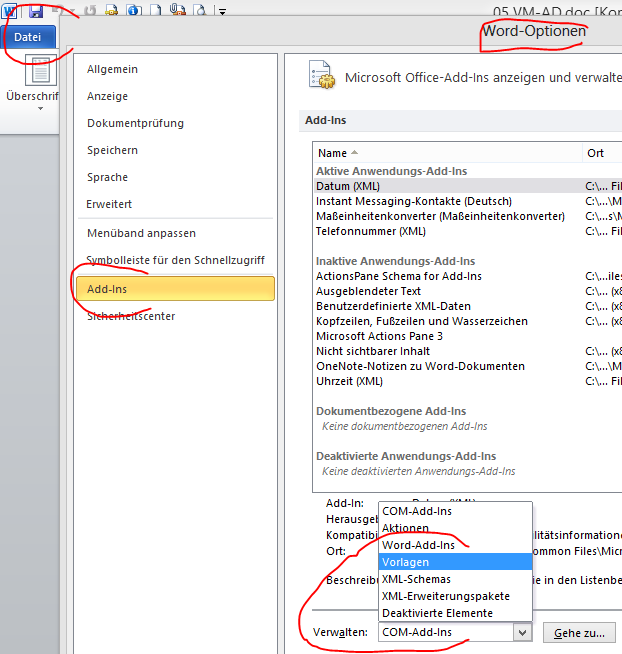This screenshot has height=654, width=622.
Task: Choose COM-Add-Ins in dropdown list
Action: point(455,511)
